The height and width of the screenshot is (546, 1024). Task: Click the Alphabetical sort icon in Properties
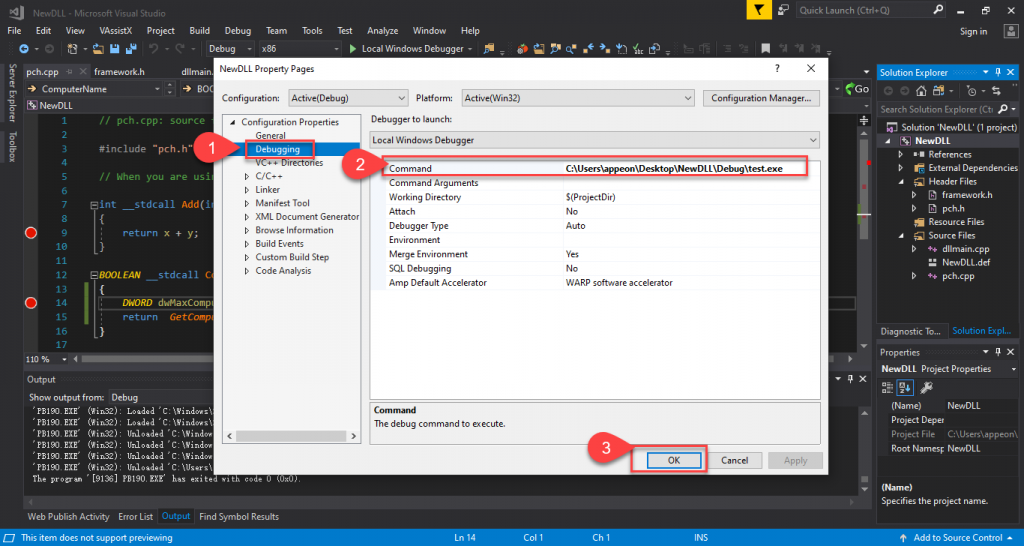906,388
